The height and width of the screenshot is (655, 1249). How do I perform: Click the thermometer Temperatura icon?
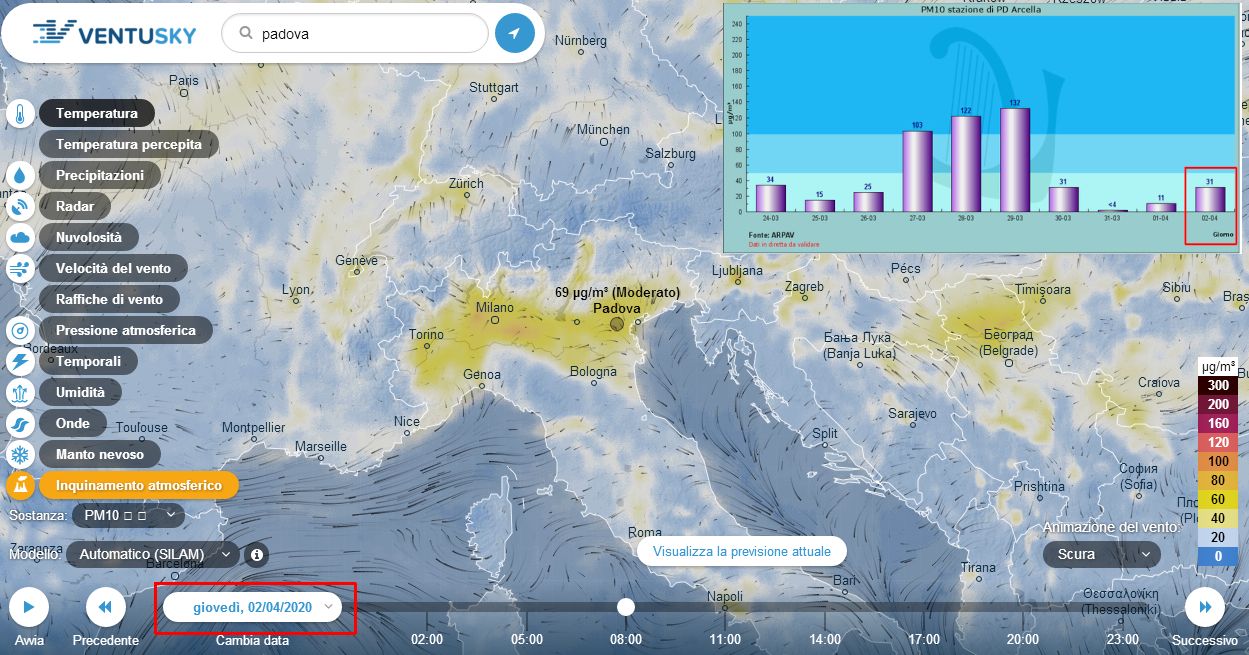pos(20,114)
